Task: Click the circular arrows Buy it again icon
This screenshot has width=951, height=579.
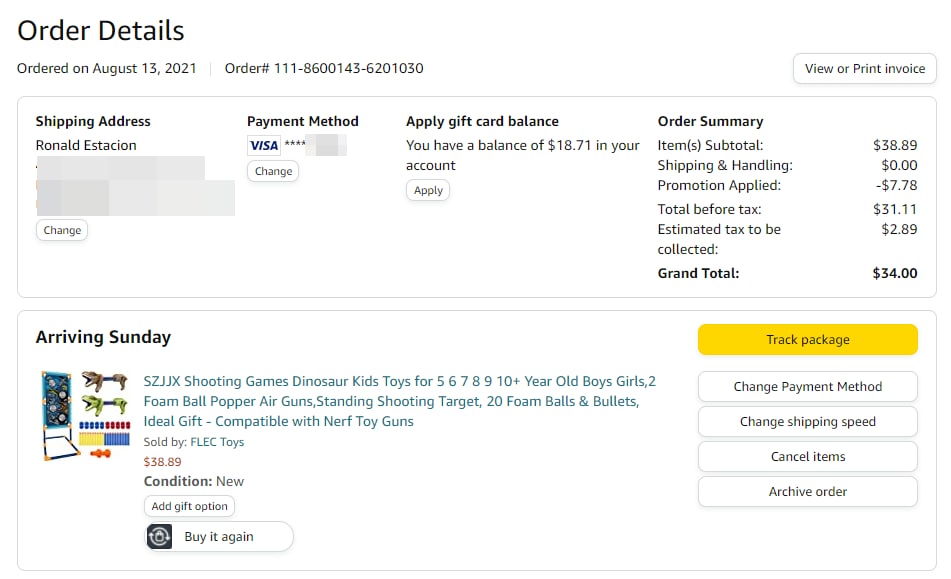Action: (160, 537)
